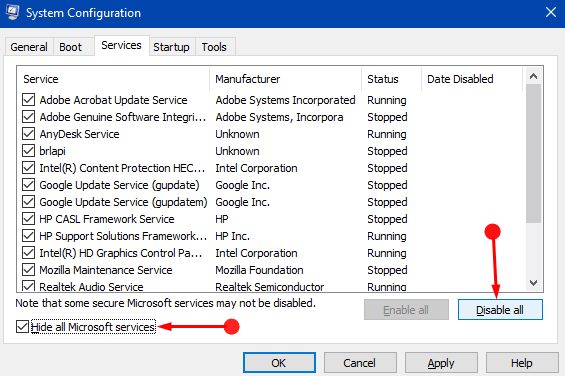Screen dimensions: 565x376
Task: Toggle Realtek Audio Service checkbox
Action: tap(28, 286)
